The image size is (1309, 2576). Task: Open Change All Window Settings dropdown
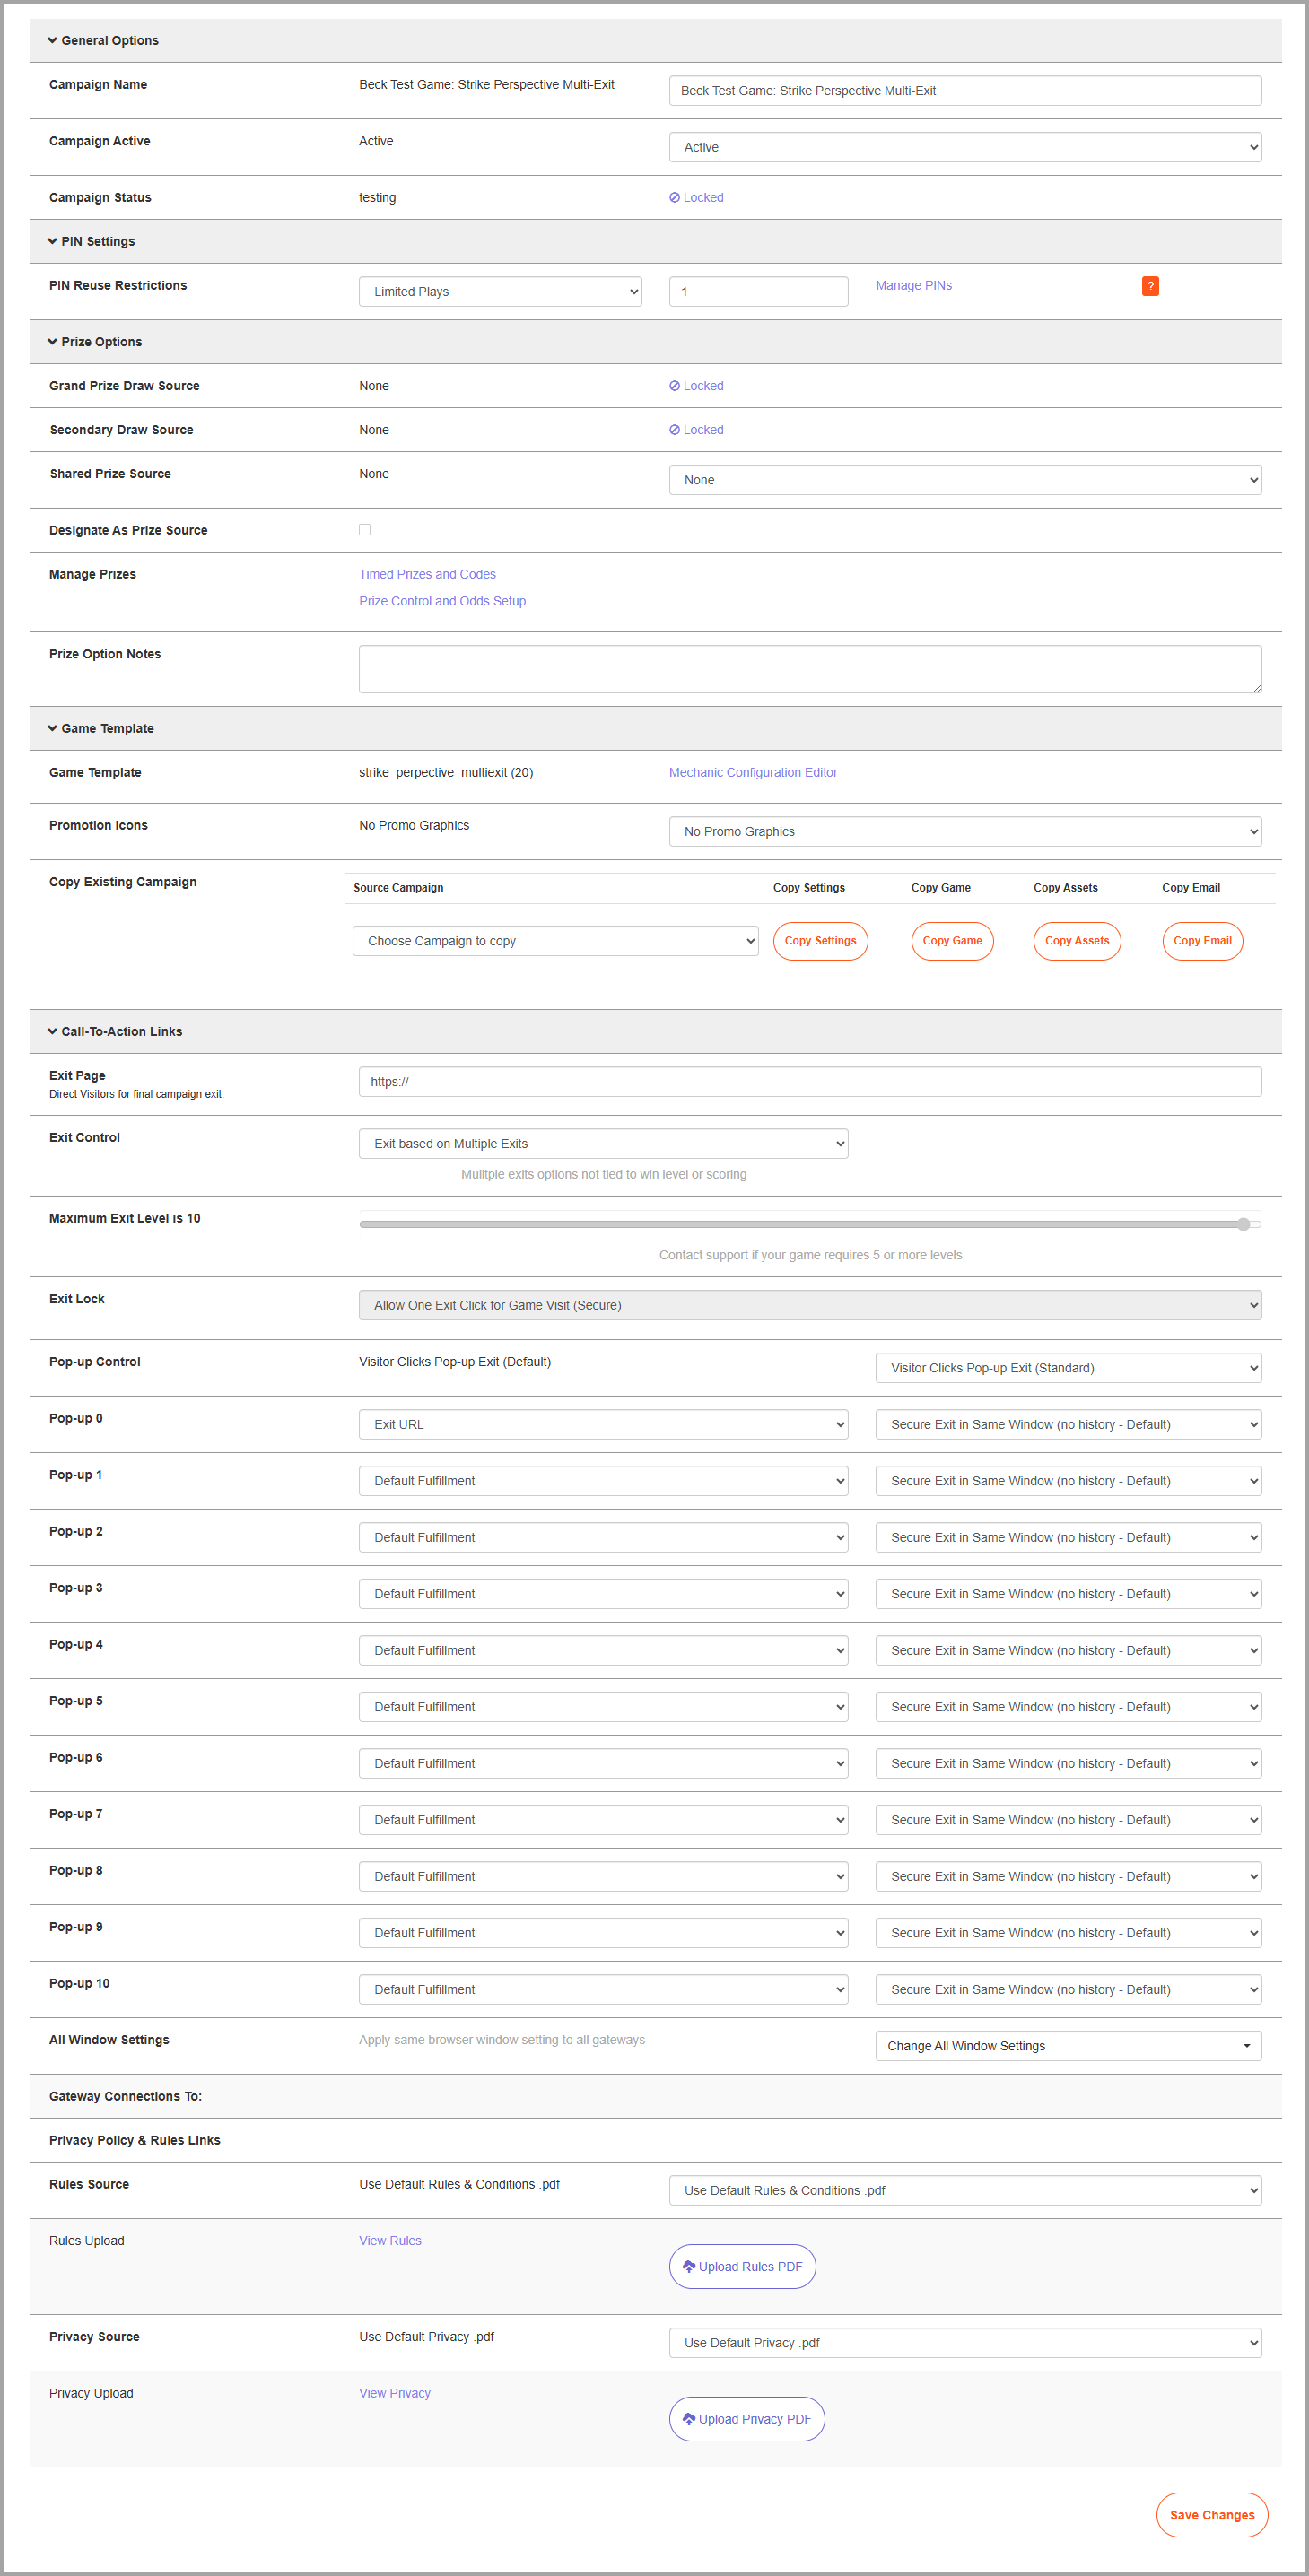1068,2046
